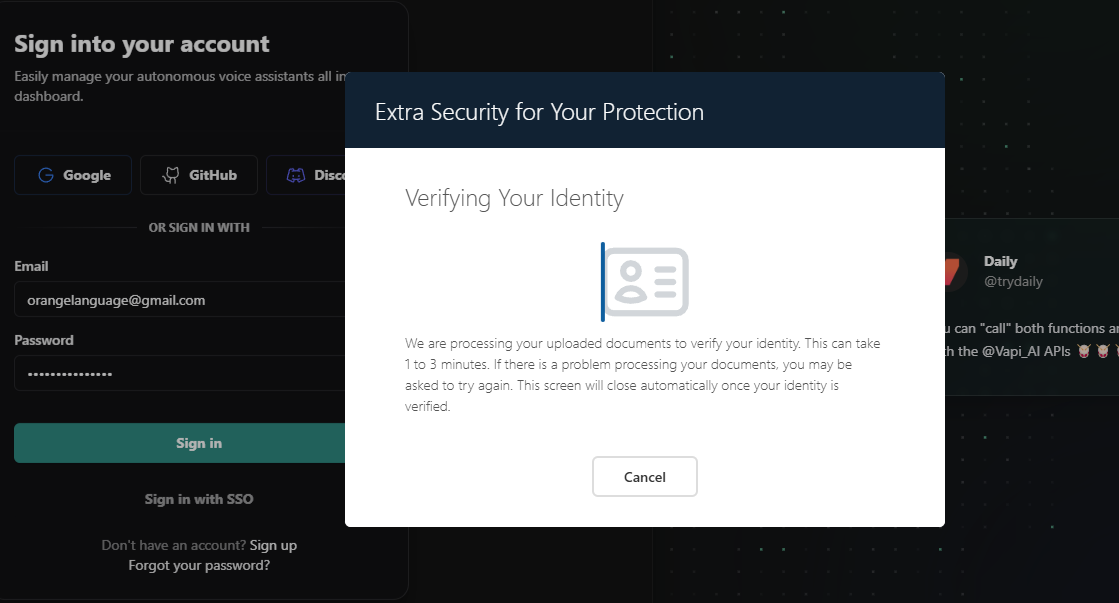This screenshot has height=603, width=1119.
Task: Focus the Password input field
Action: [180, 374]
